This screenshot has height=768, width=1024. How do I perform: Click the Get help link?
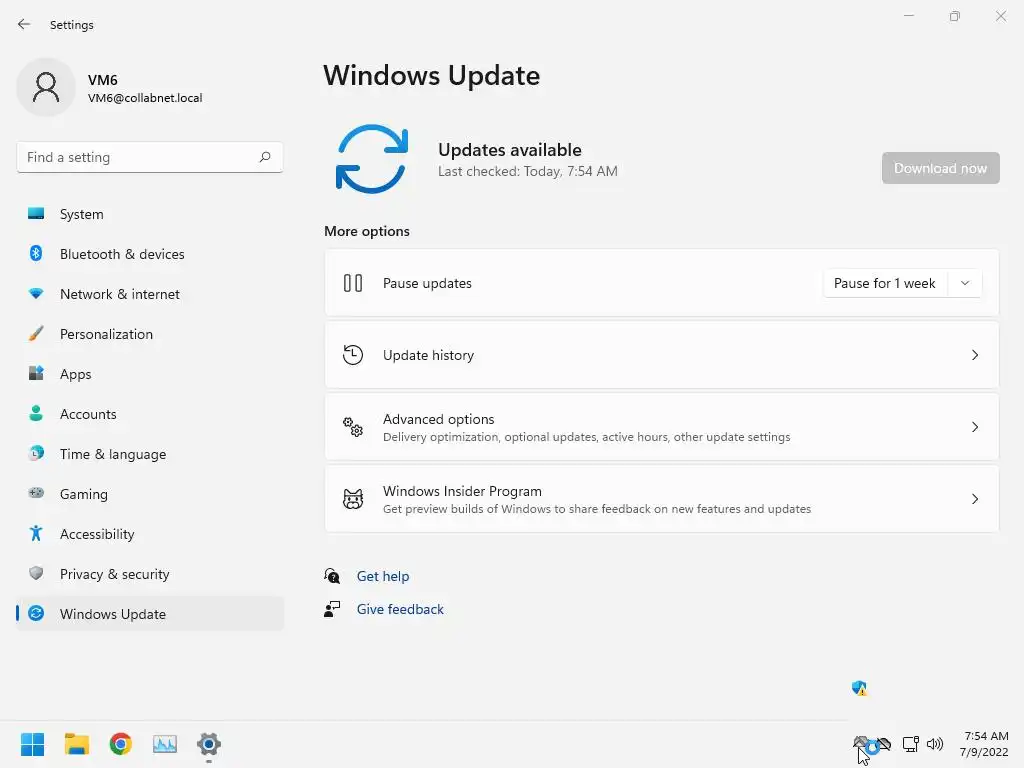click(383, 576)
